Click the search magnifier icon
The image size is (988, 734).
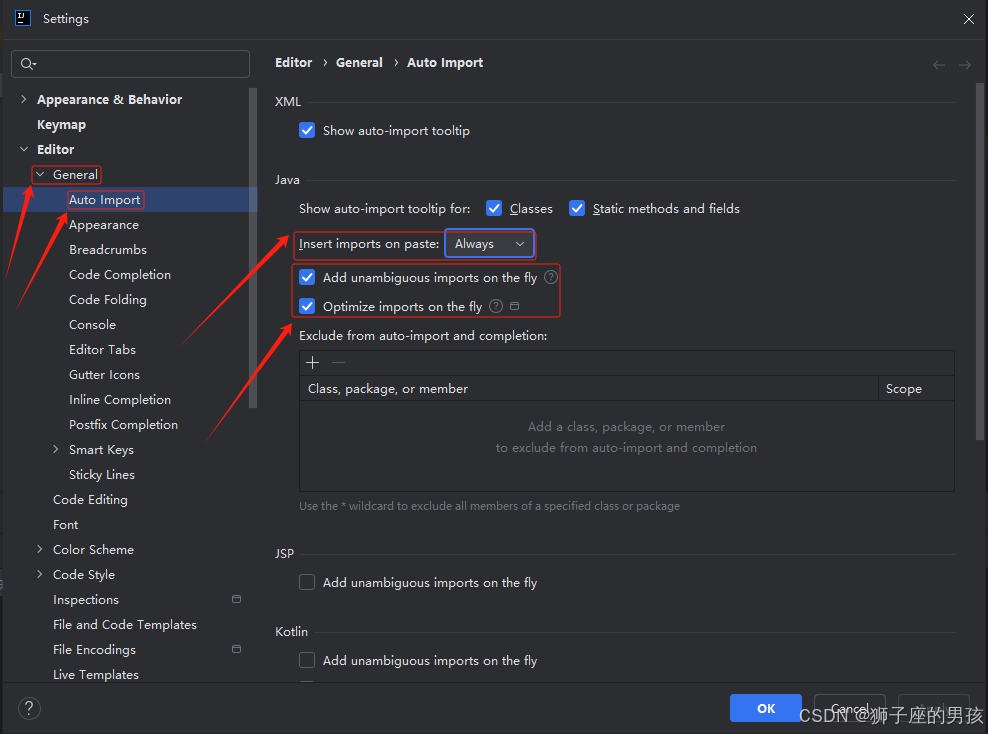[x=28, y=64]
